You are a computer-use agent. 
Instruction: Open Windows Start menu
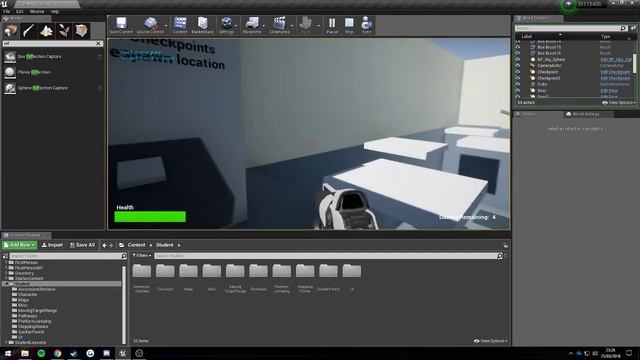(8, 353)
